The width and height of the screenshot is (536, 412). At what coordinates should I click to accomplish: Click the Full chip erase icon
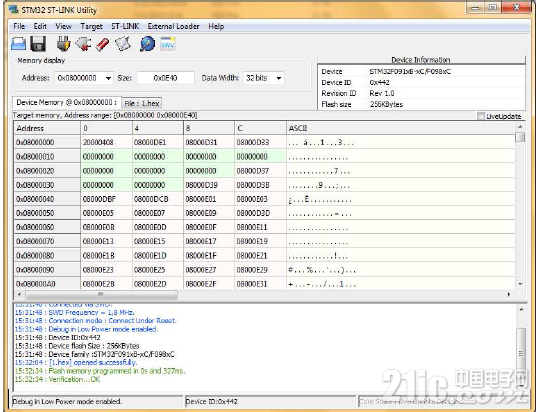tap(103, 44)
